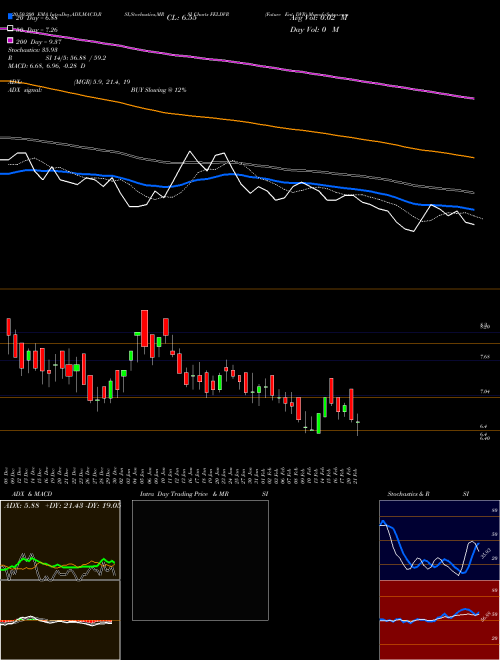The image size is (500, 660).
Task: Click the 'ADX signal:' label
Action: tap(25, 90)
